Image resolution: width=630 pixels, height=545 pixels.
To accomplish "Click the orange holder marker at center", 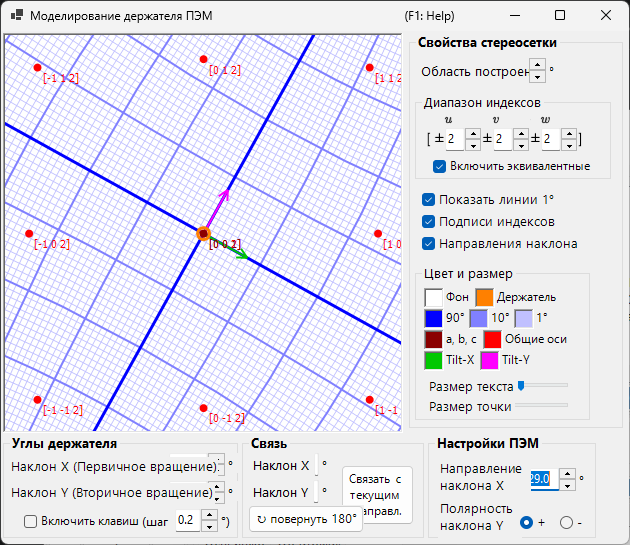I will (x=204, y=234).
